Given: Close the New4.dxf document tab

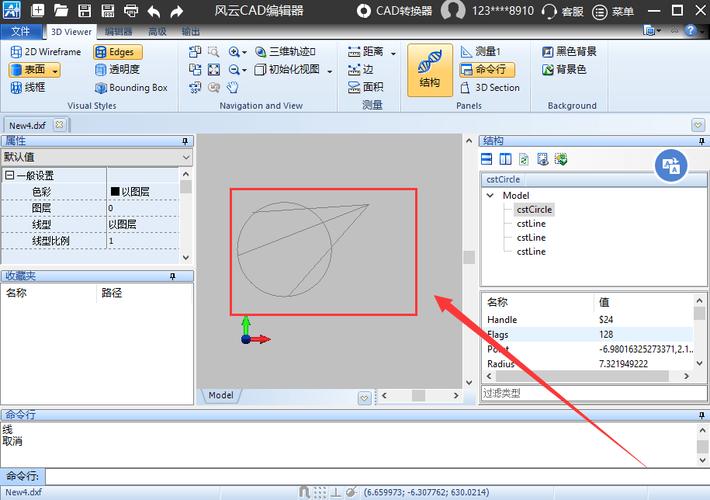Looking at the screenshot, I should (59, 125).
